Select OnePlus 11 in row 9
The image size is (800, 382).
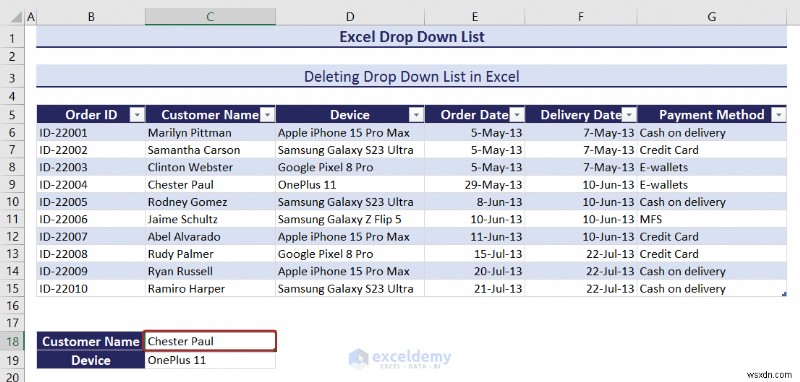coord(350,185)
